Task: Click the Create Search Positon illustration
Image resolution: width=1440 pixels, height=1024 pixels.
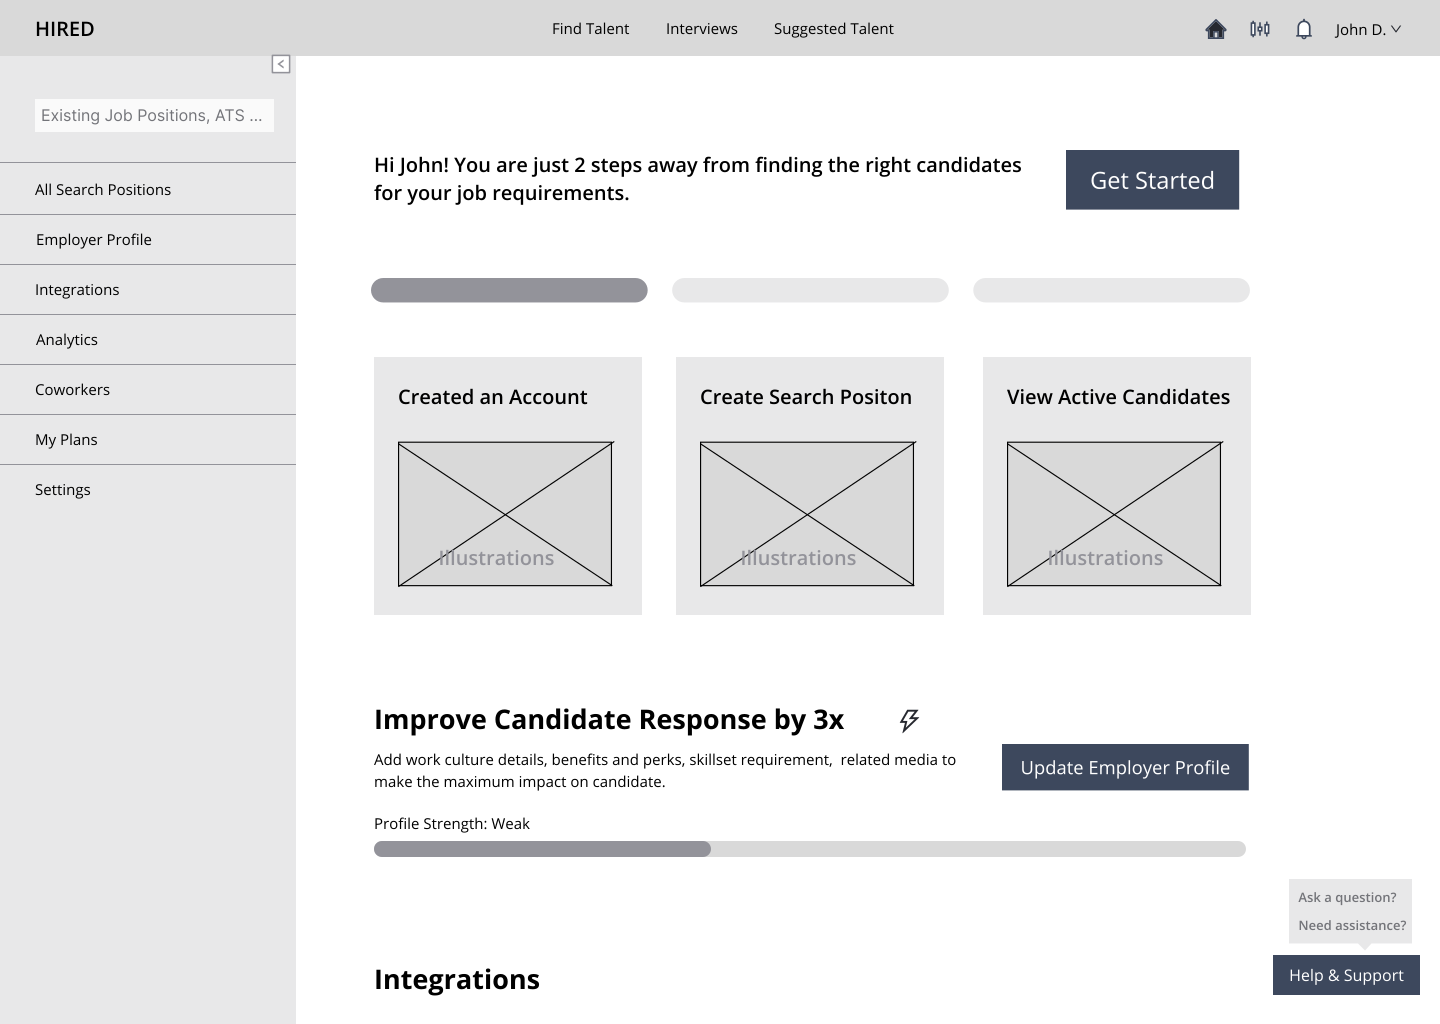Action: point(807,513)
